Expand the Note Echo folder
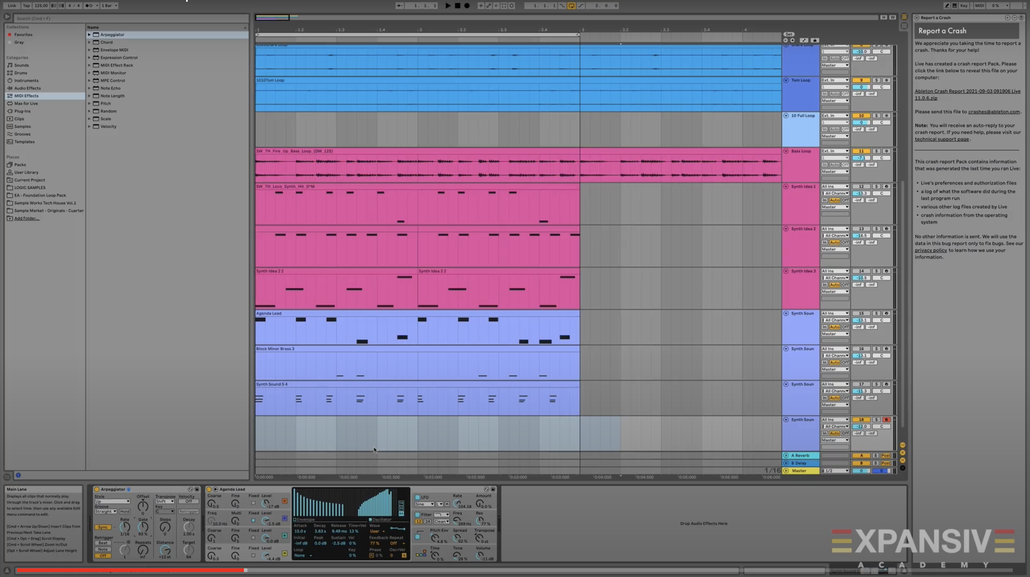The width and height of the screenshot is (1030, 577). [x=89, y=88]
